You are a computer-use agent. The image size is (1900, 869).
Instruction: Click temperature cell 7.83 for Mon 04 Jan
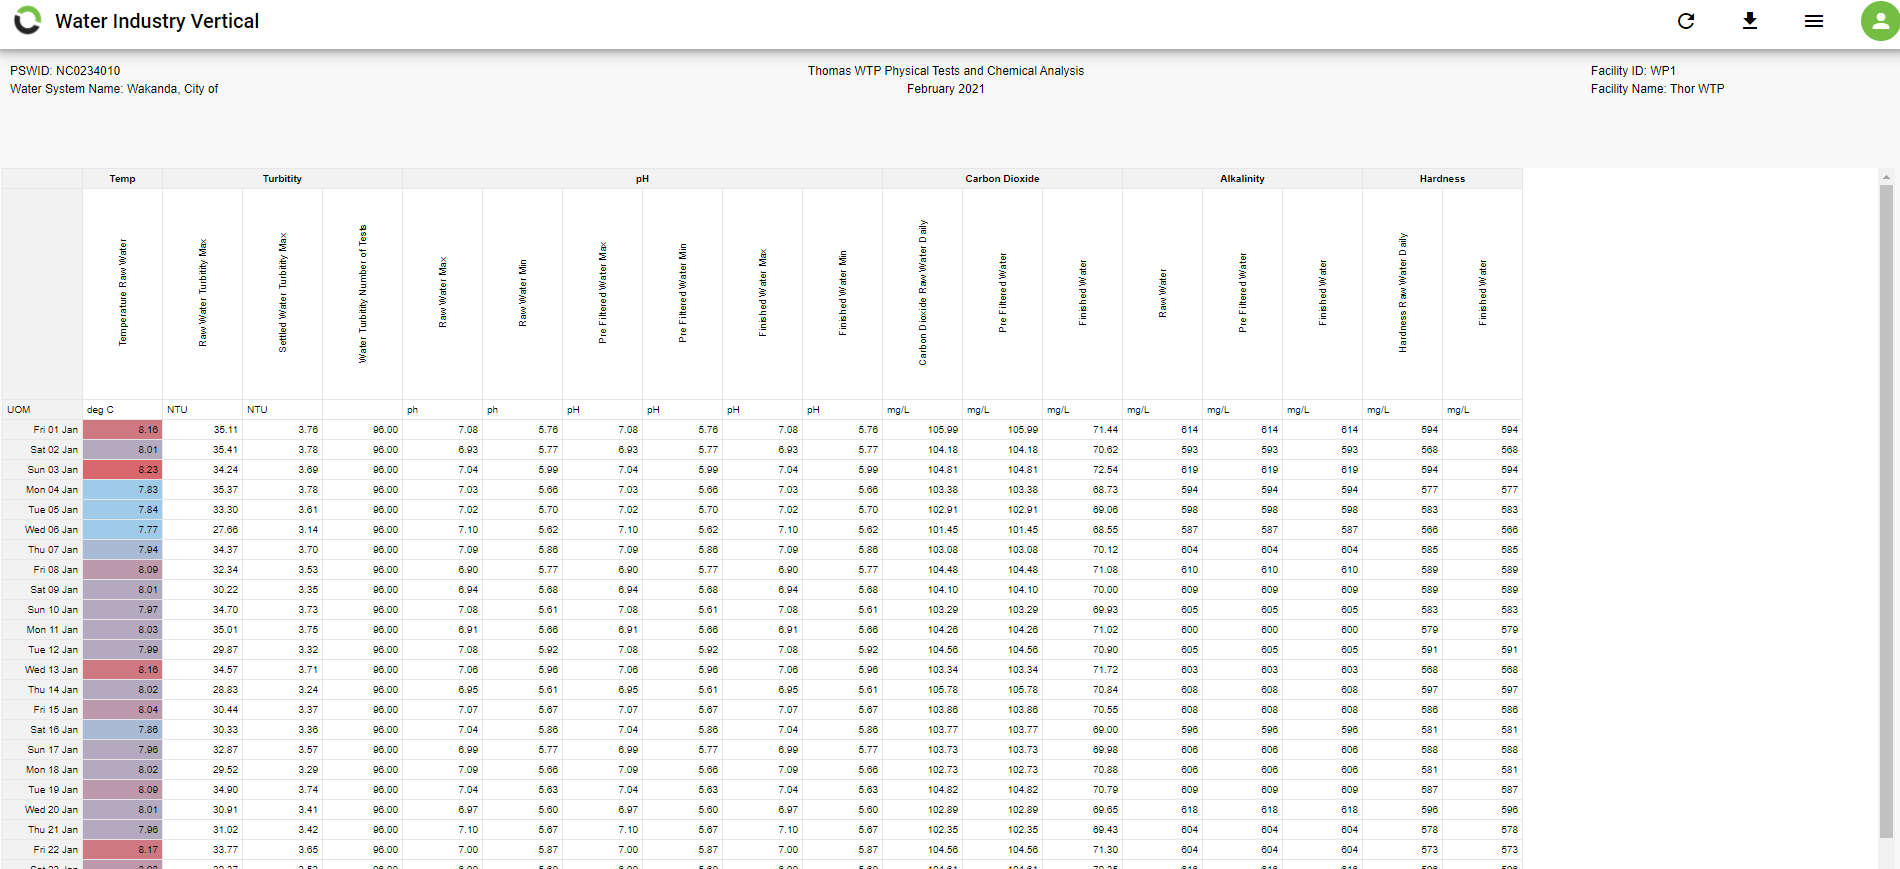[123, 490]
